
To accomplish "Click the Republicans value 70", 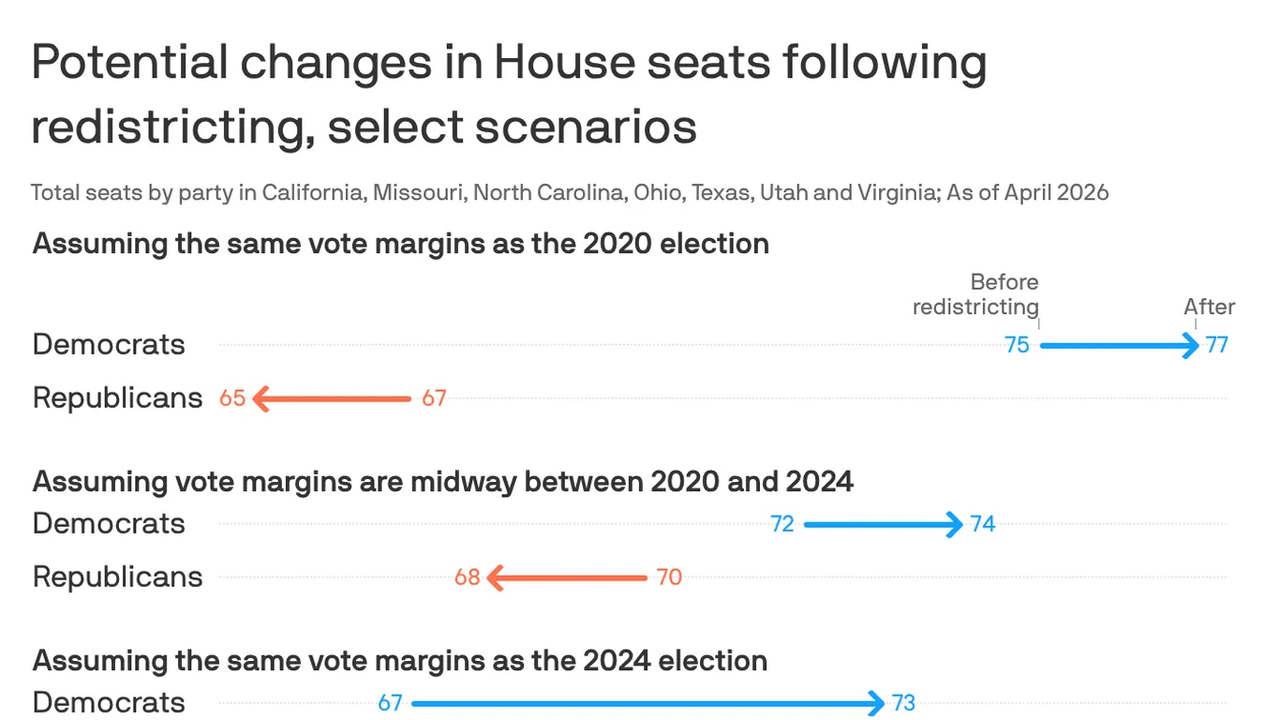I will 669,578.
